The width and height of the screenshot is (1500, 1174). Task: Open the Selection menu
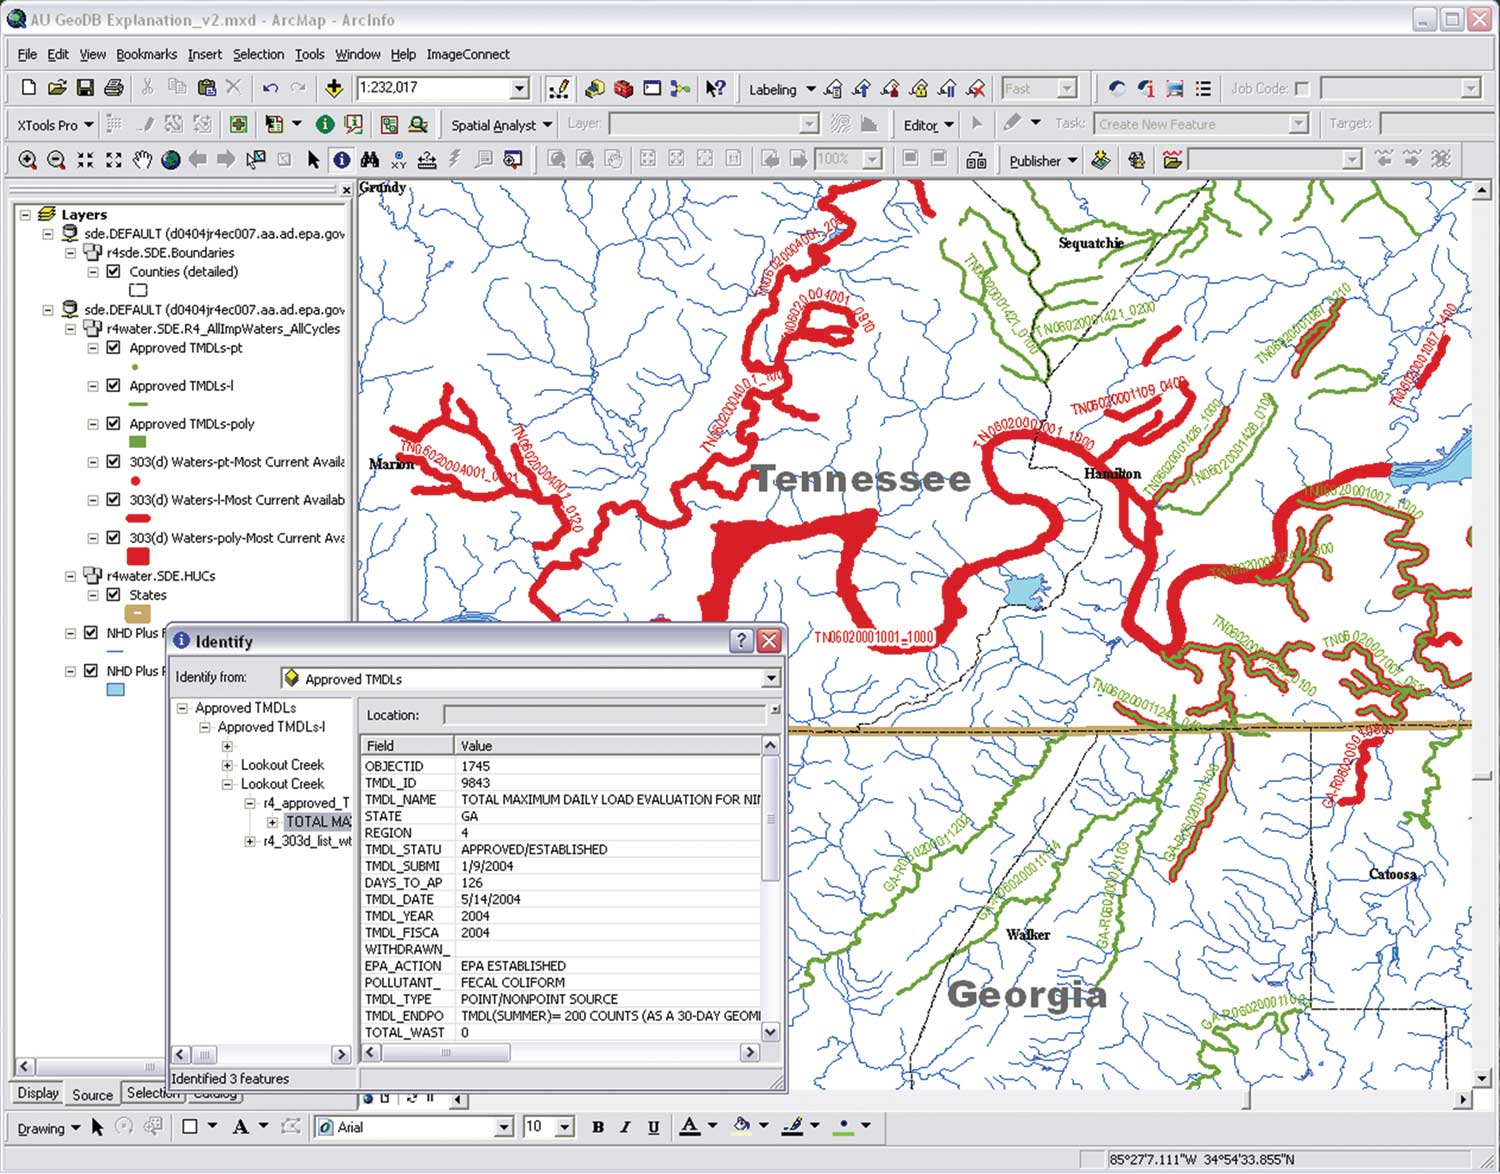click(258, 54)
